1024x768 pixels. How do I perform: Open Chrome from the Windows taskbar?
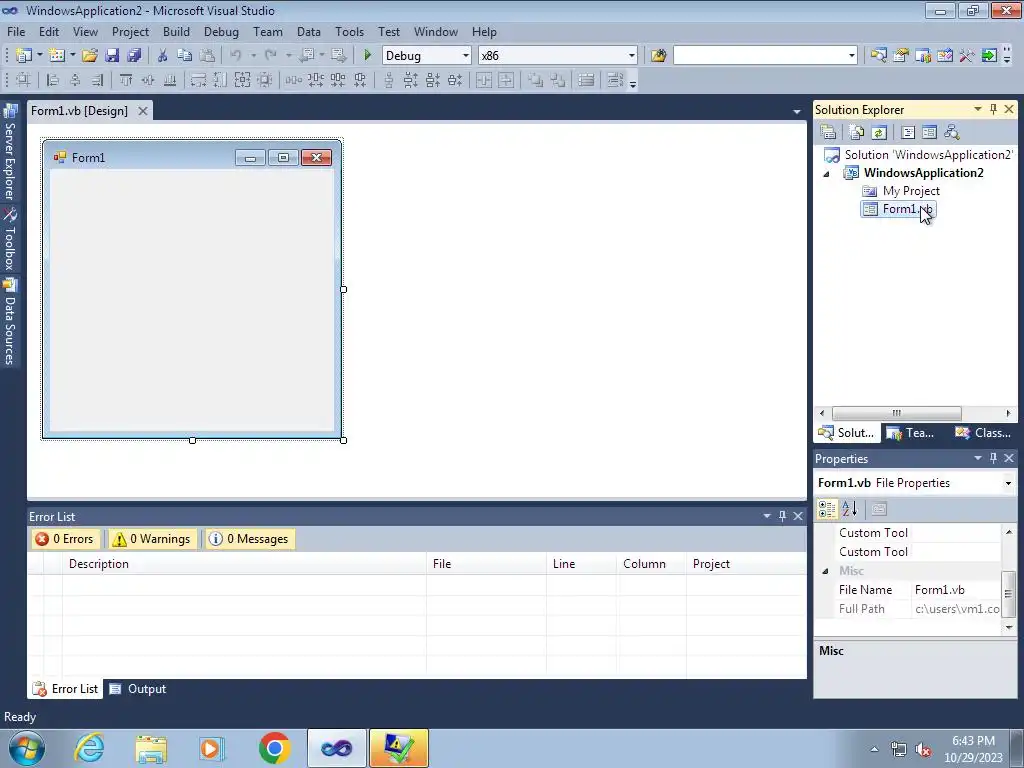pyautogui.click(x=274, y=748)
